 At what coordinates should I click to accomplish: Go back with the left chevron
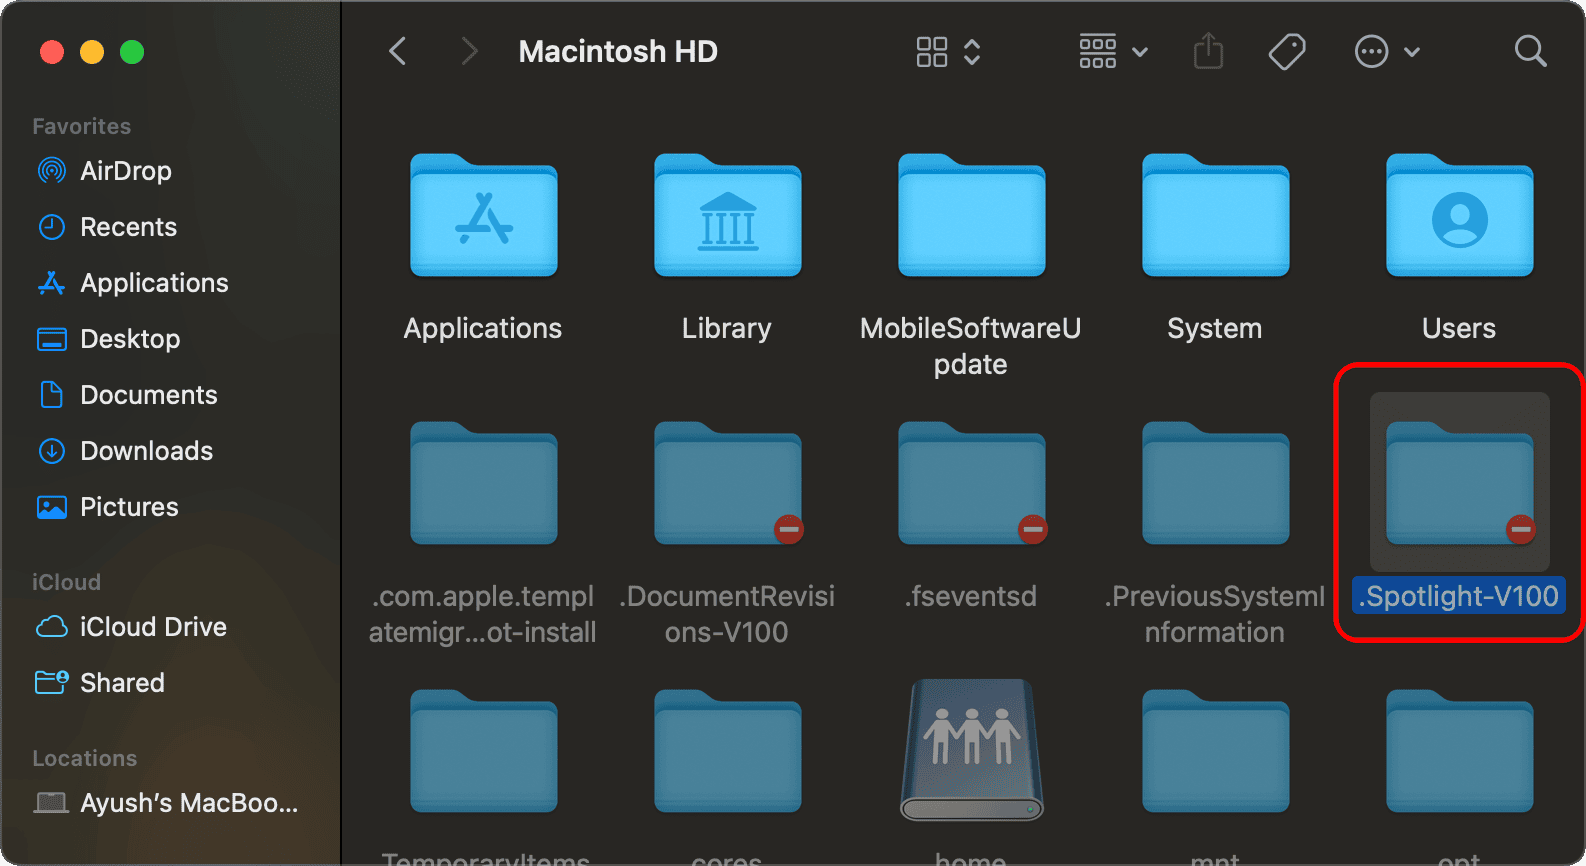pos(398,51)
